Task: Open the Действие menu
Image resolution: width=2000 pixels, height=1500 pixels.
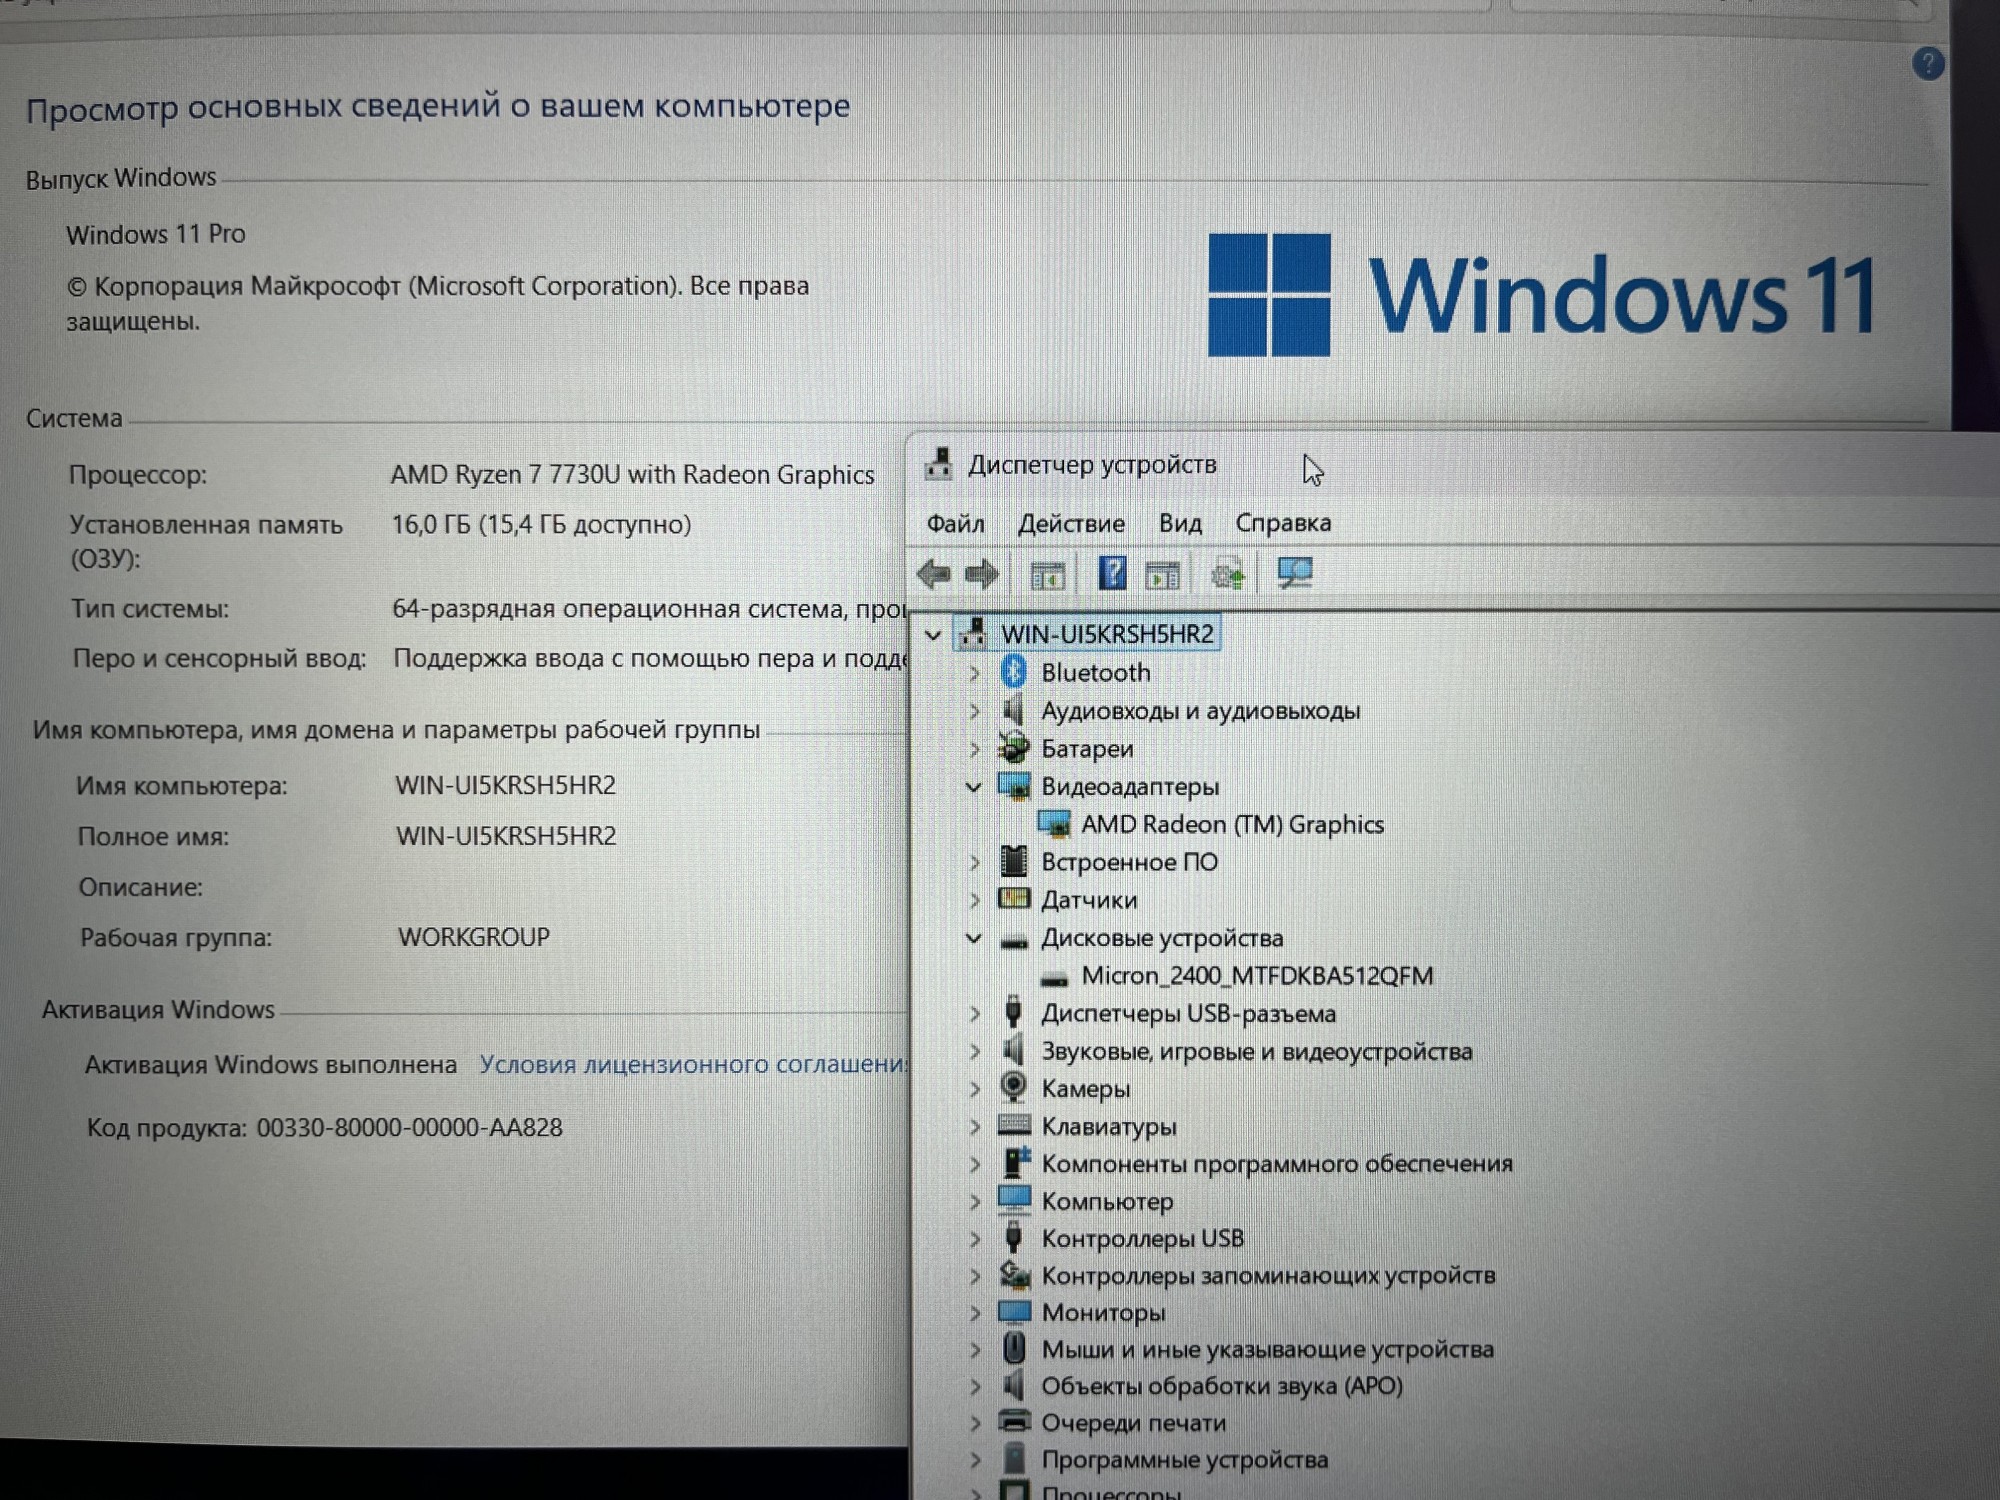Action: click(x=1071, y=524)
